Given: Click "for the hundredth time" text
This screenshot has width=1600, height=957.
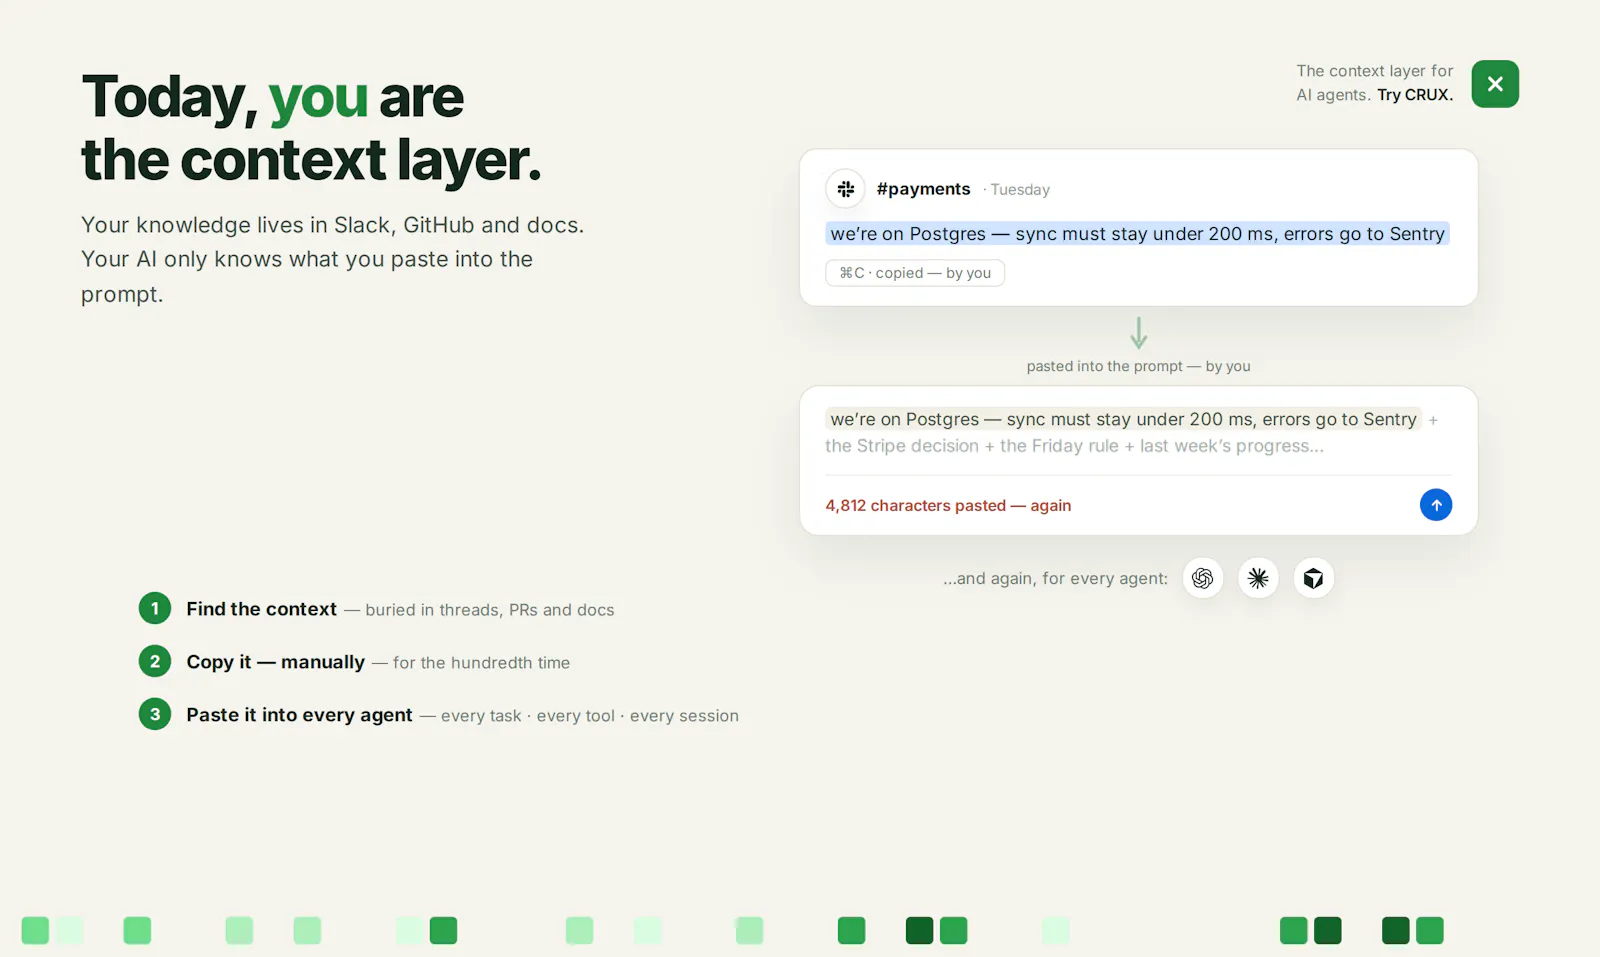Looking at the screenshot, I should (x=481, y=663).
